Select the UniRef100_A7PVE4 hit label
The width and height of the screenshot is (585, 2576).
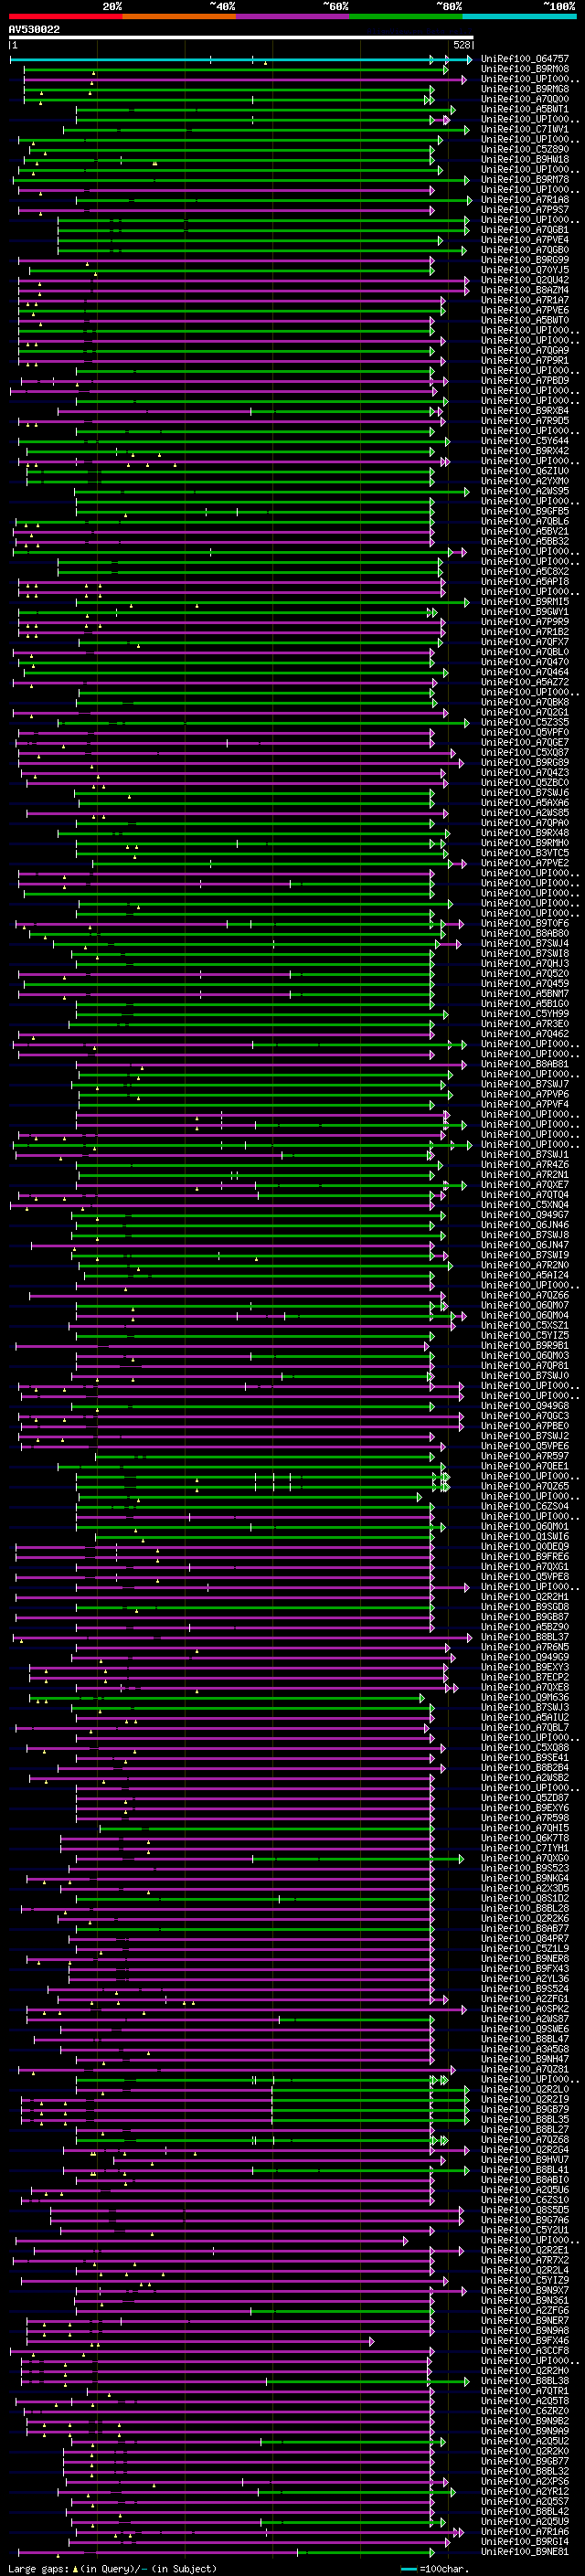click(x=524, y=240)
